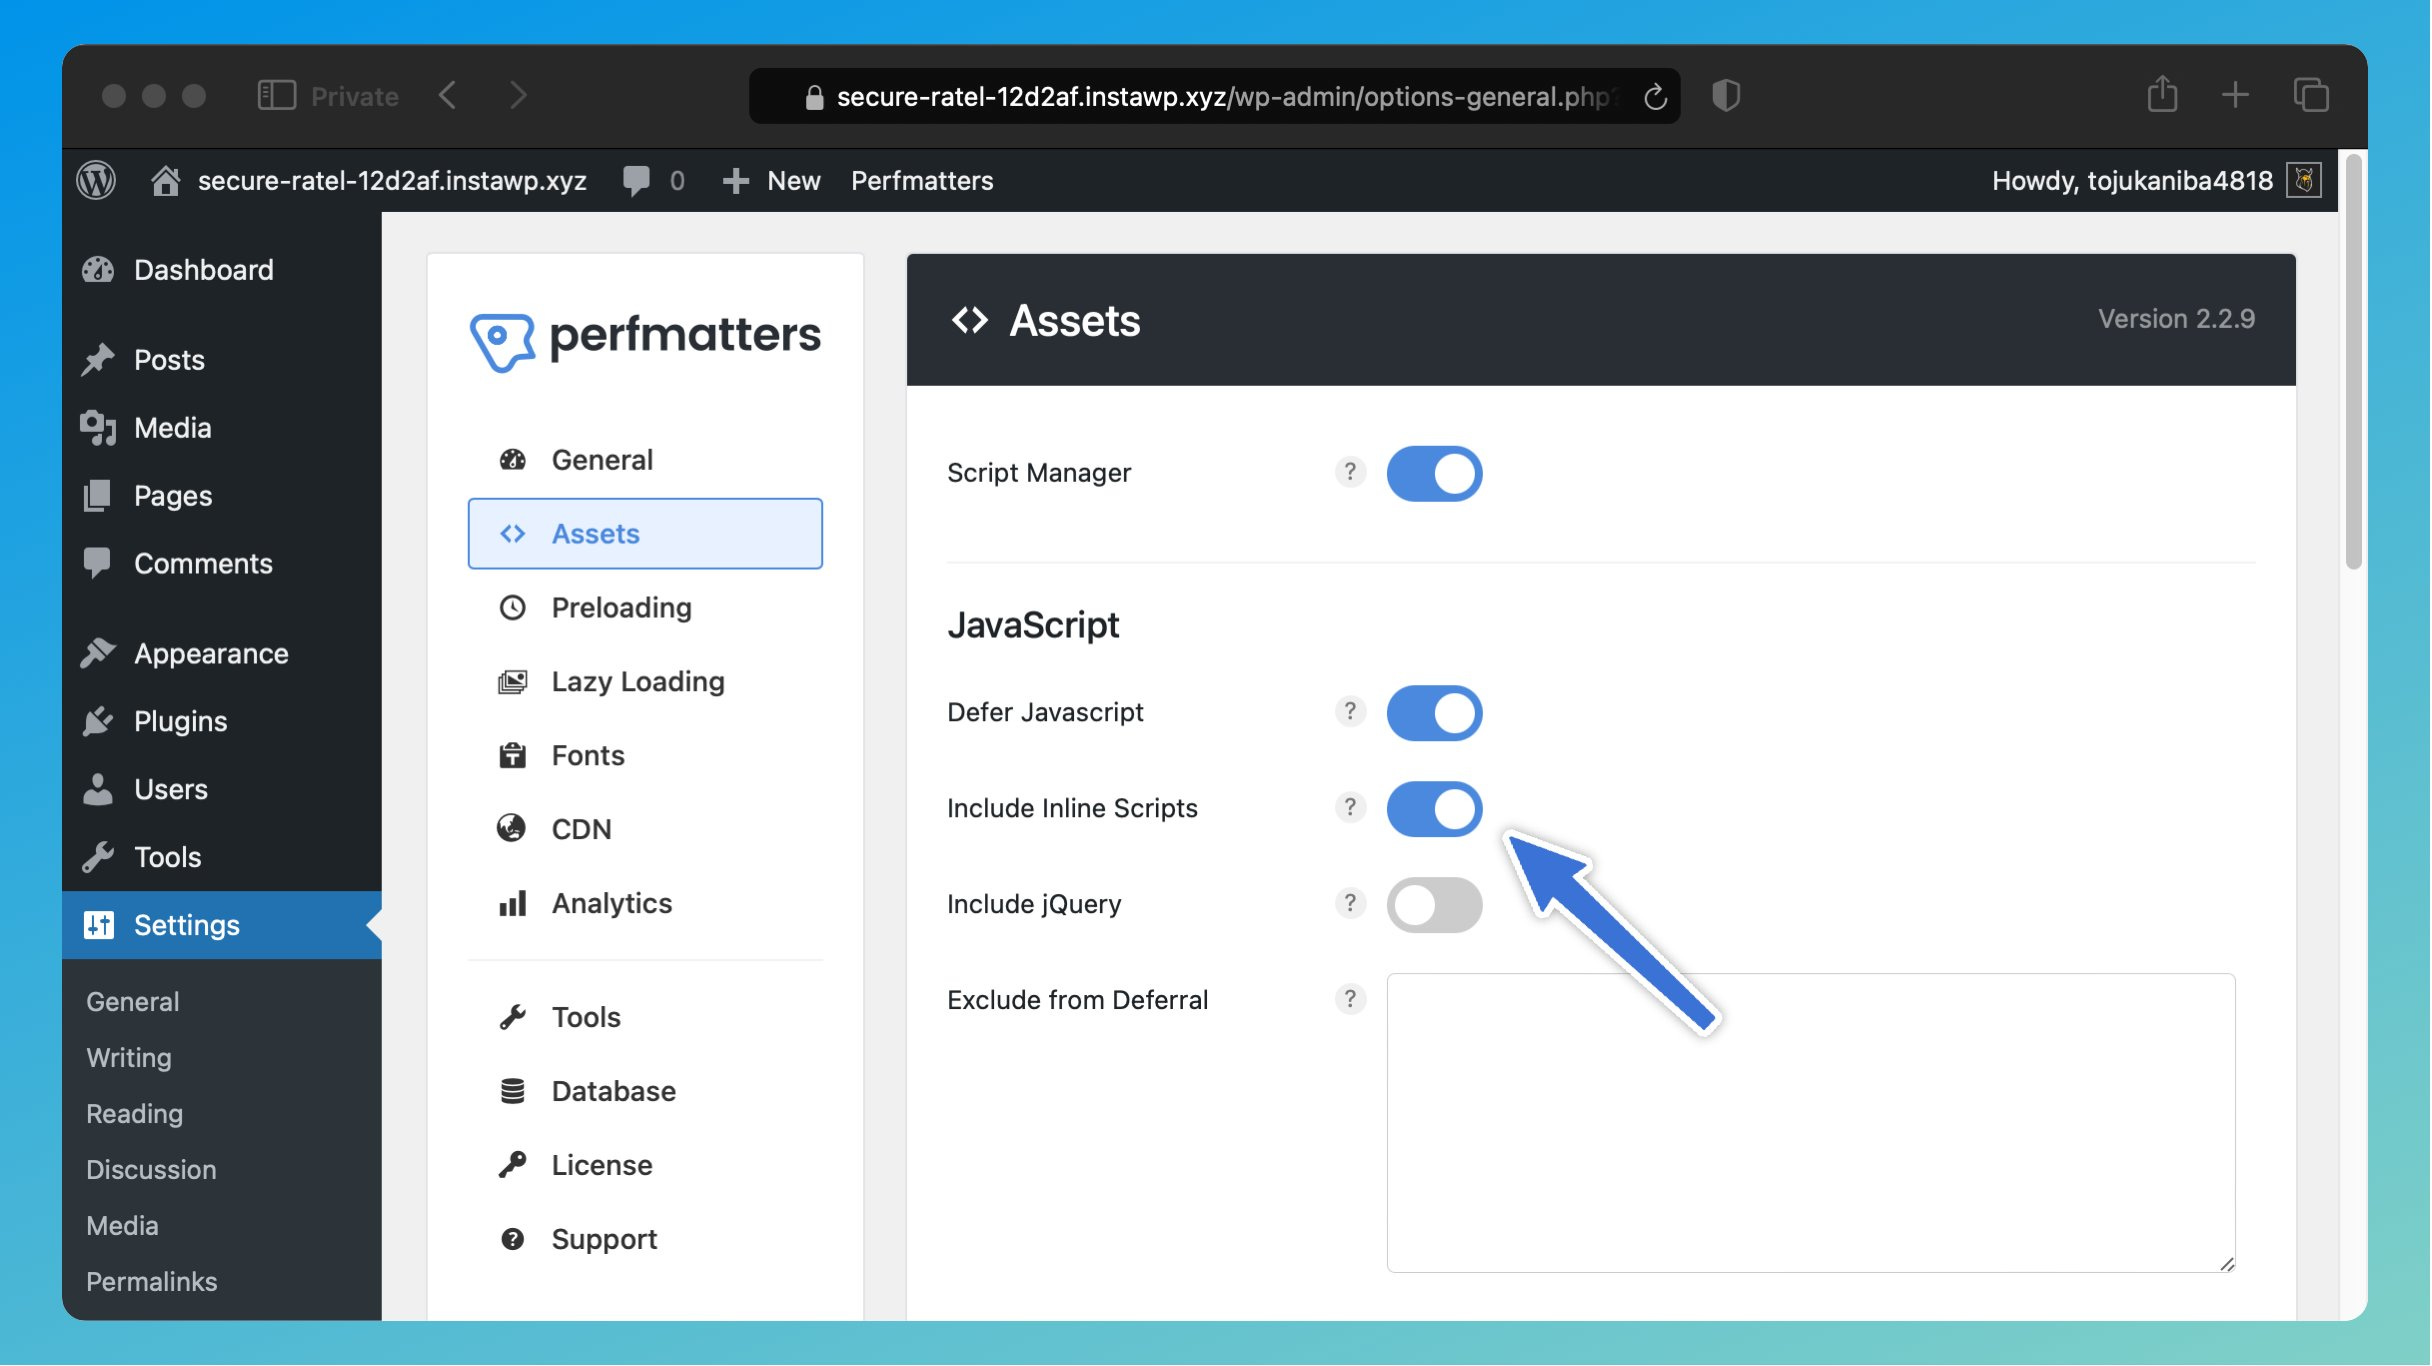The height and width of the screenshot is (1366, 2432).
Task: Open perfmatters Tools section
Action: (645, 1018)
